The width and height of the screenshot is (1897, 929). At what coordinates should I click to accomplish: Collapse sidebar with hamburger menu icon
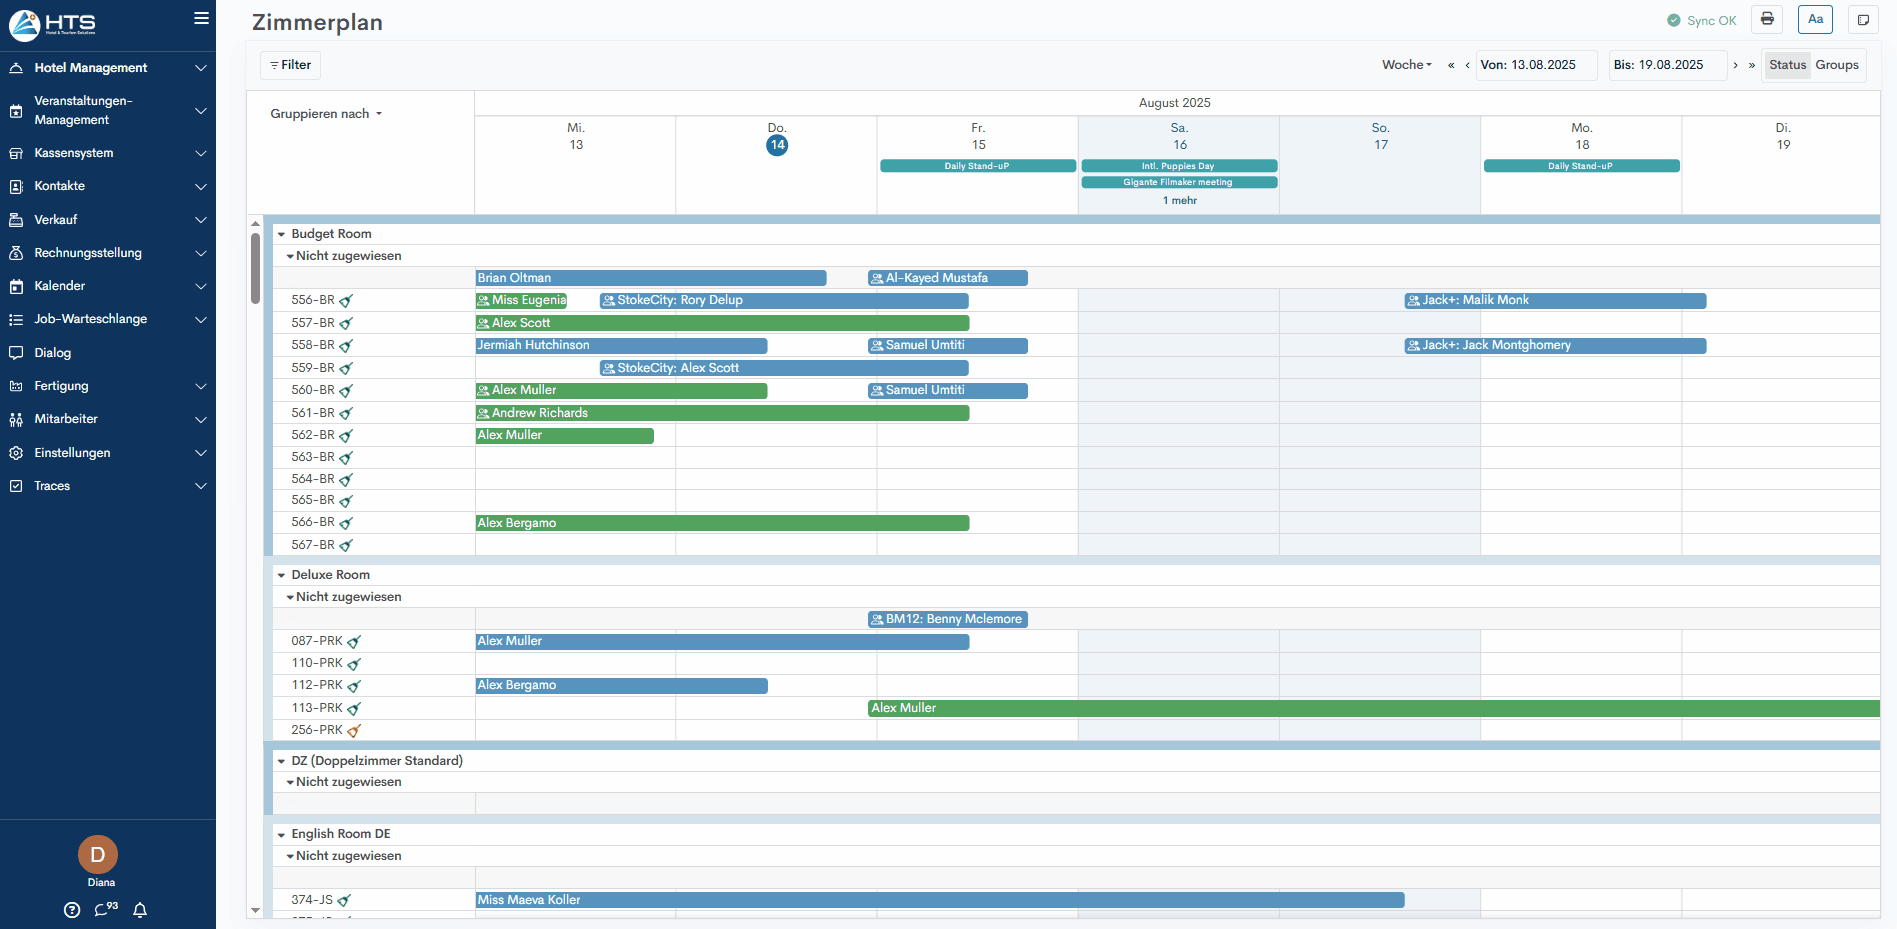coord(201,18)
